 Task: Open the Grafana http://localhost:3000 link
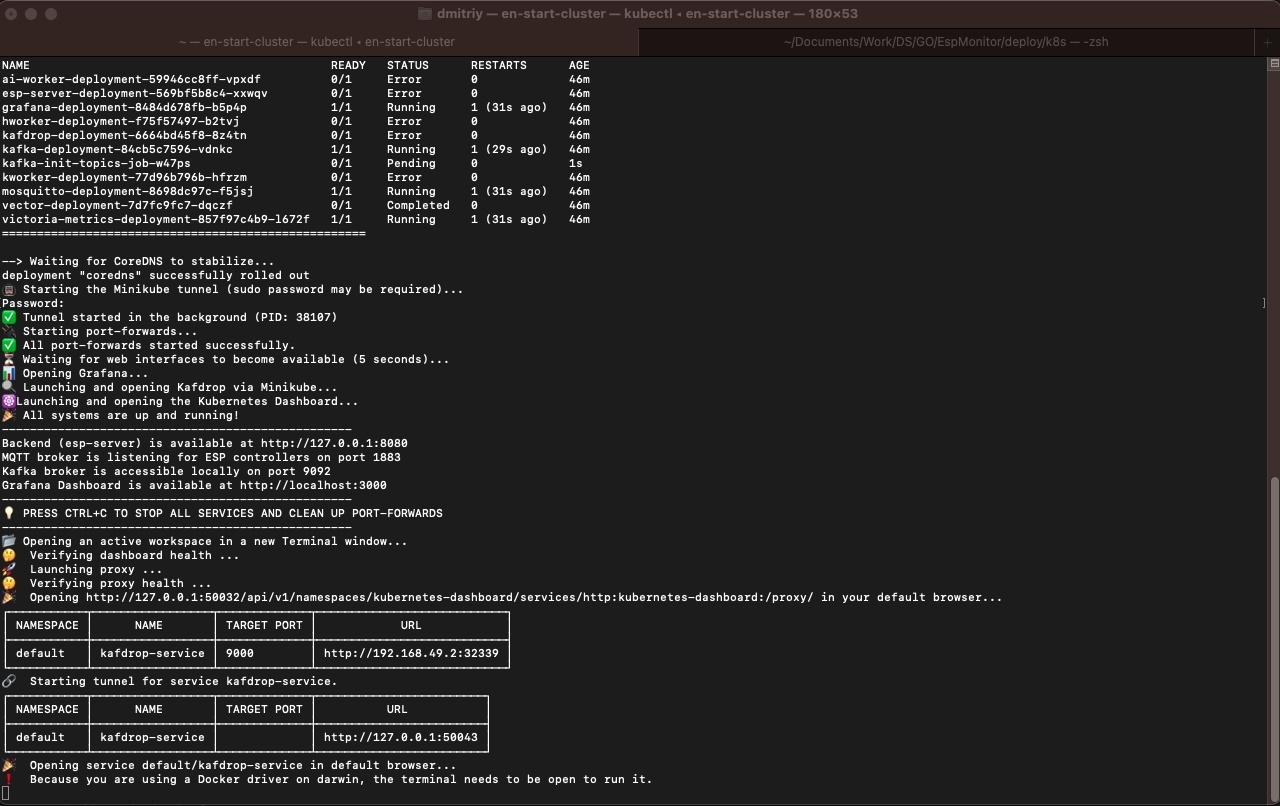tap(313, 485)
